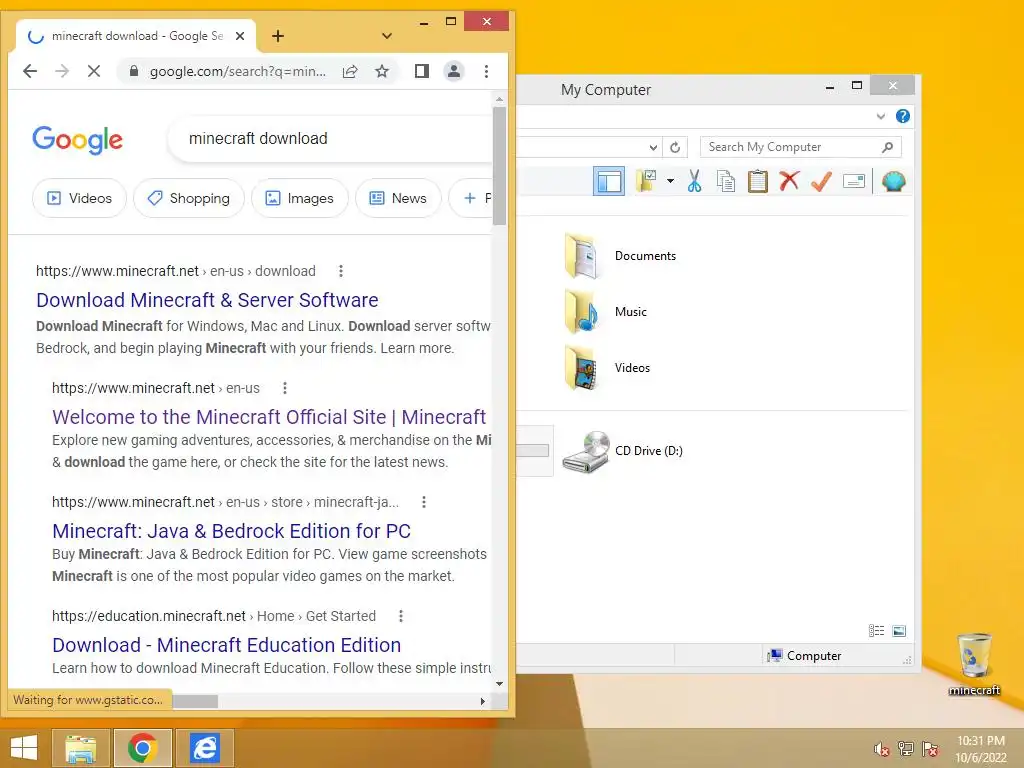Open a new tab in Chrome
Image resolution: width=1024 pixels, height=768 pixels.
(x=278, y=36)
